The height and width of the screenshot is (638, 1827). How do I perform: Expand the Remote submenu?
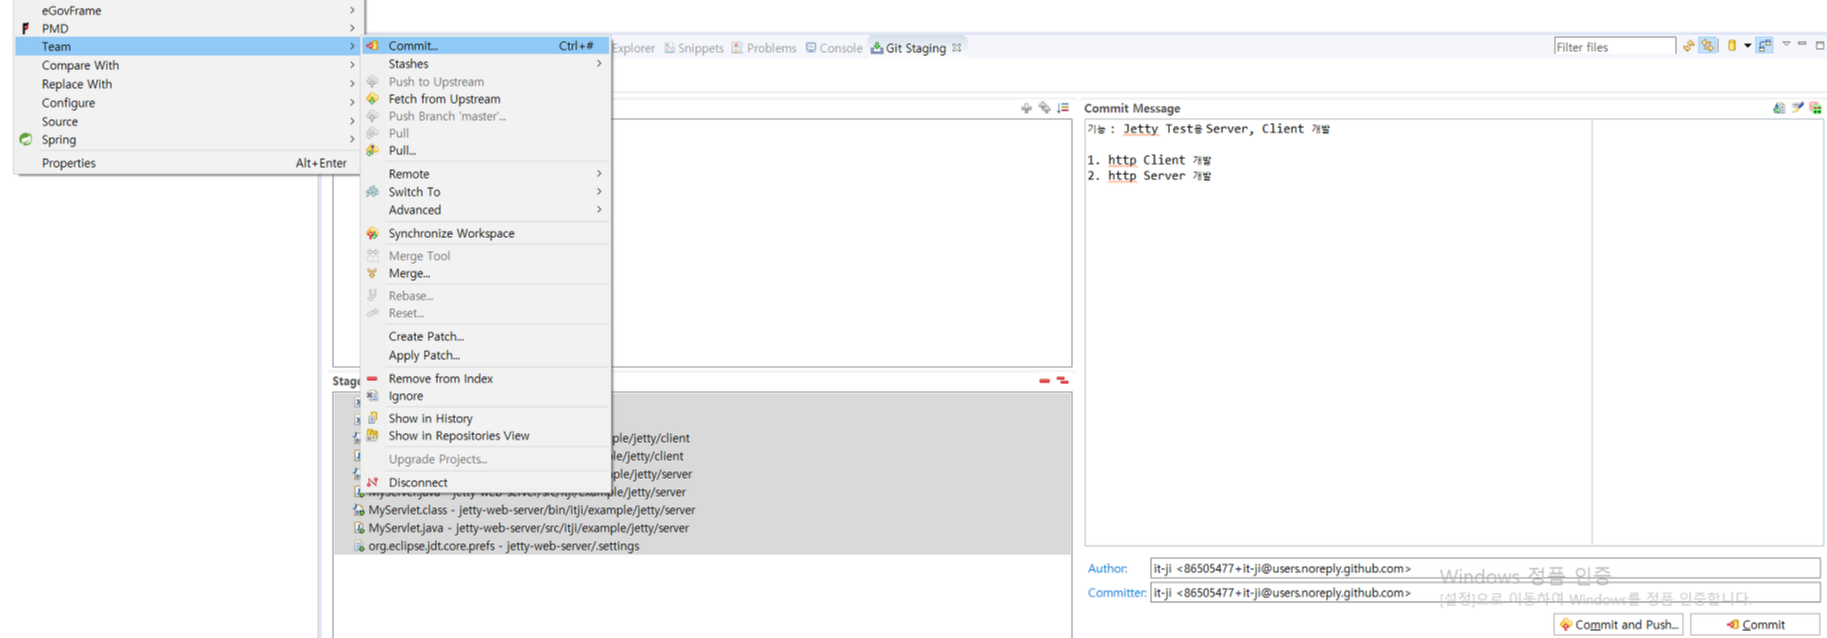pyautogui.click(x=486, y=174)
